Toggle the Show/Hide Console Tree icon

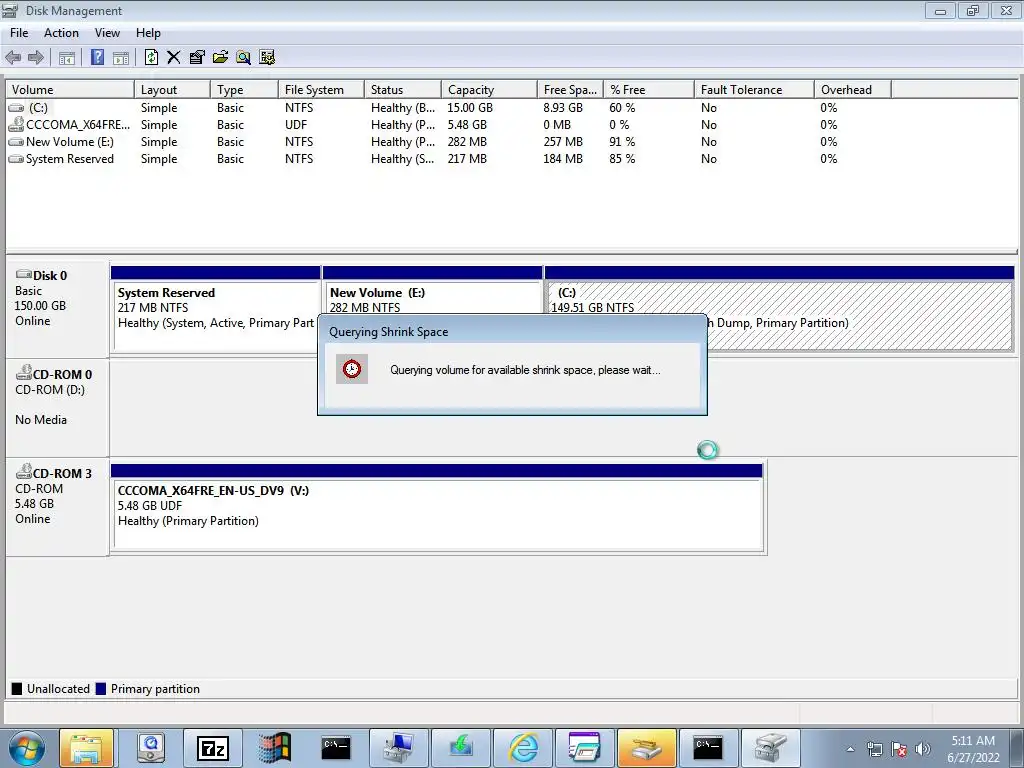point(67,57)
